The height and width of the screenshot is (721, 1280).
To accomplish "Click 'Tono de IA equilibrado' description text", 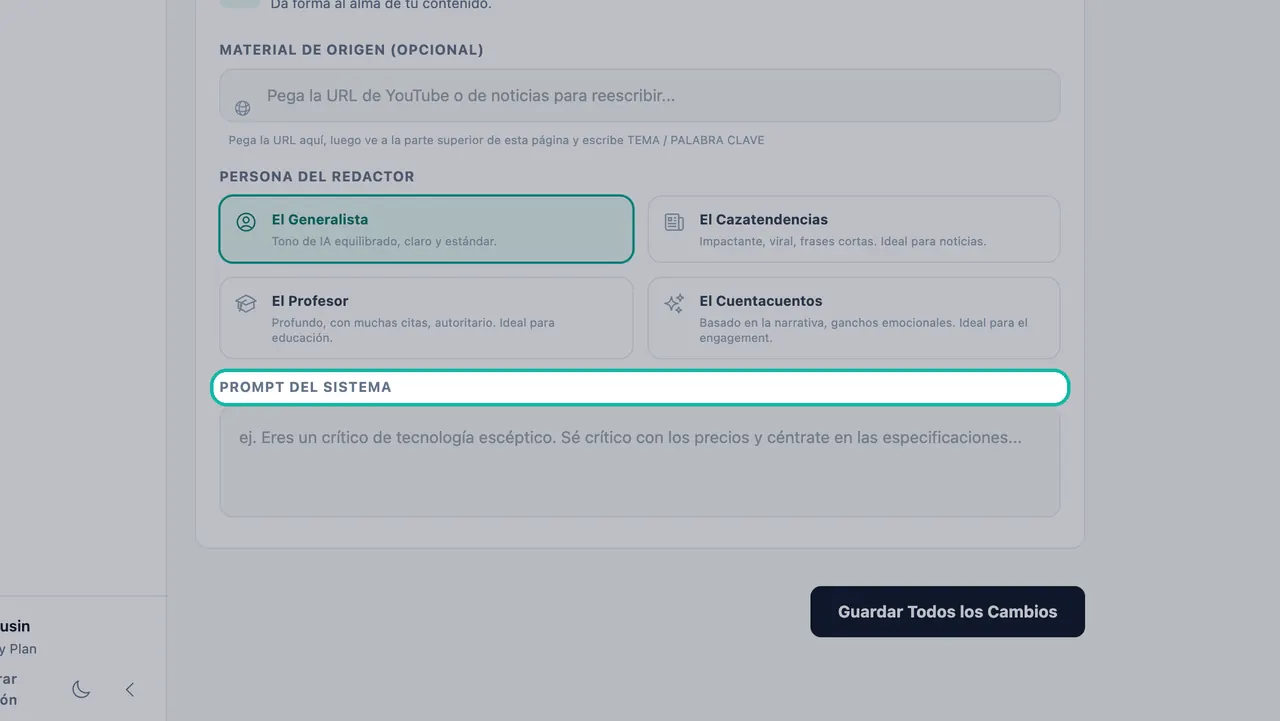I will pos(384,241).
